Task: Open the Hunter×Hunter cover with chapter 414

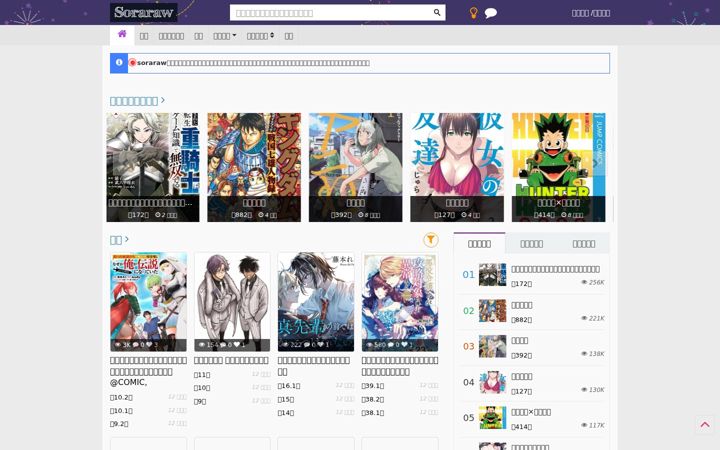Action: [558, 167]
